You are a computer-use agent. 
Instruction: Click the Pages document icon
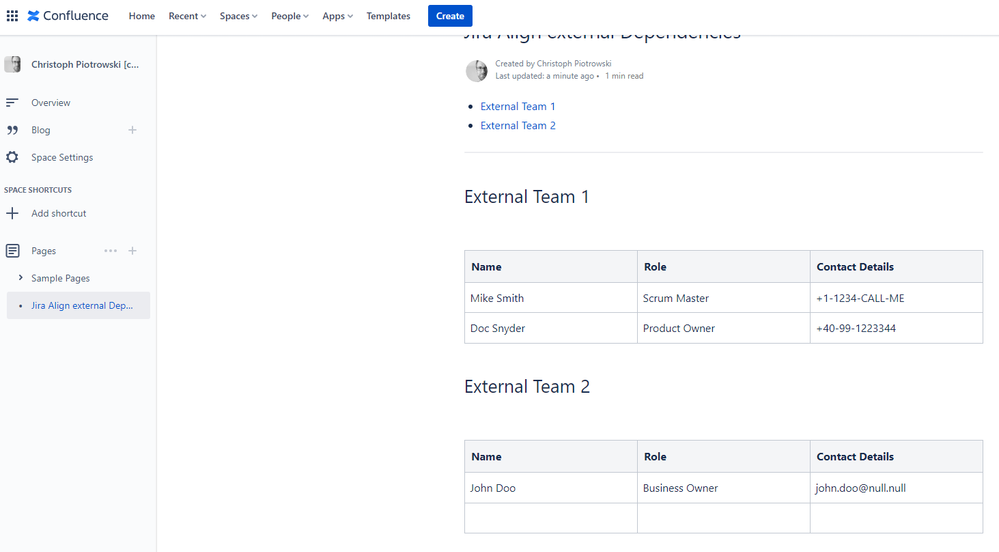click(12, 251)
